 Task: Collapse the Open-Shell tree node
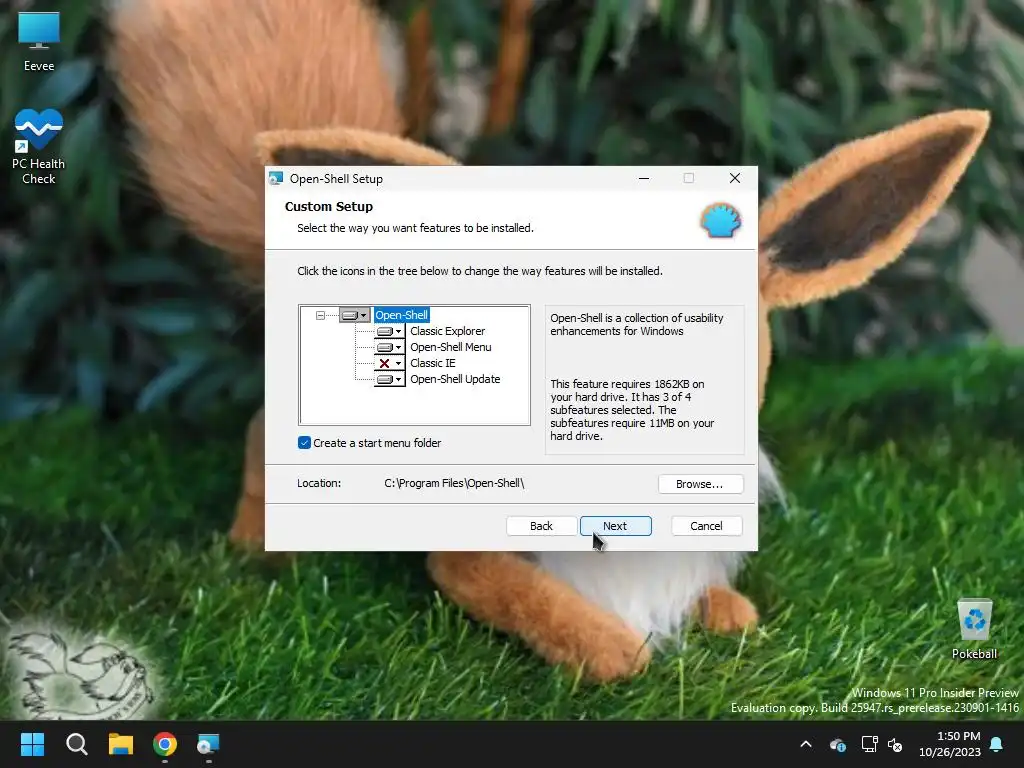click(320, 315)
